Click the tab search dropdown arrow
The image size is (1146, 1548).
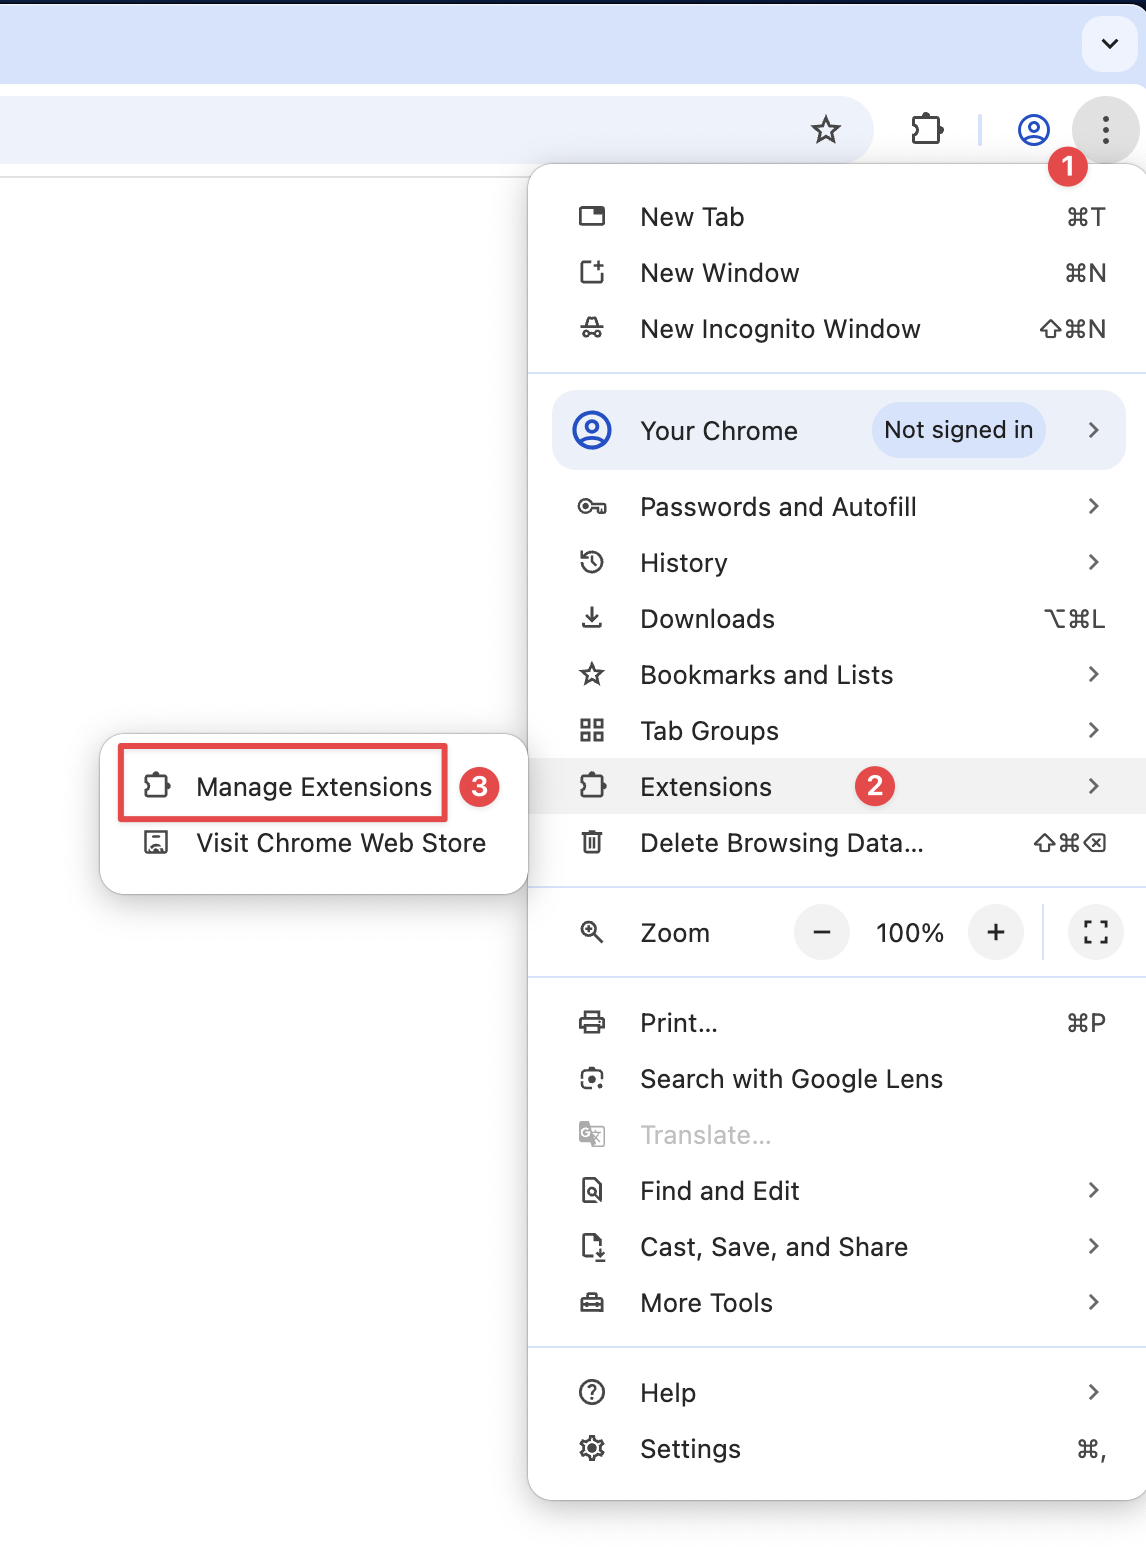point(1109,44)
